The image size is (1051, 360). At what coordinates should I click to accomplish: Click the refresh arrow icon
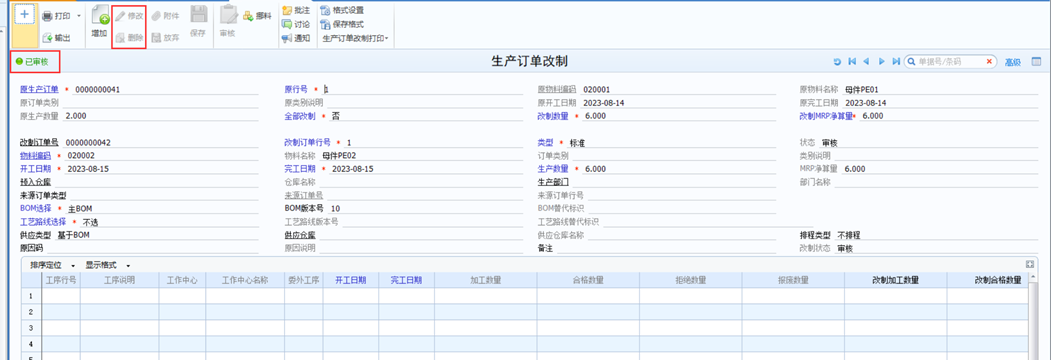(837, 62)
